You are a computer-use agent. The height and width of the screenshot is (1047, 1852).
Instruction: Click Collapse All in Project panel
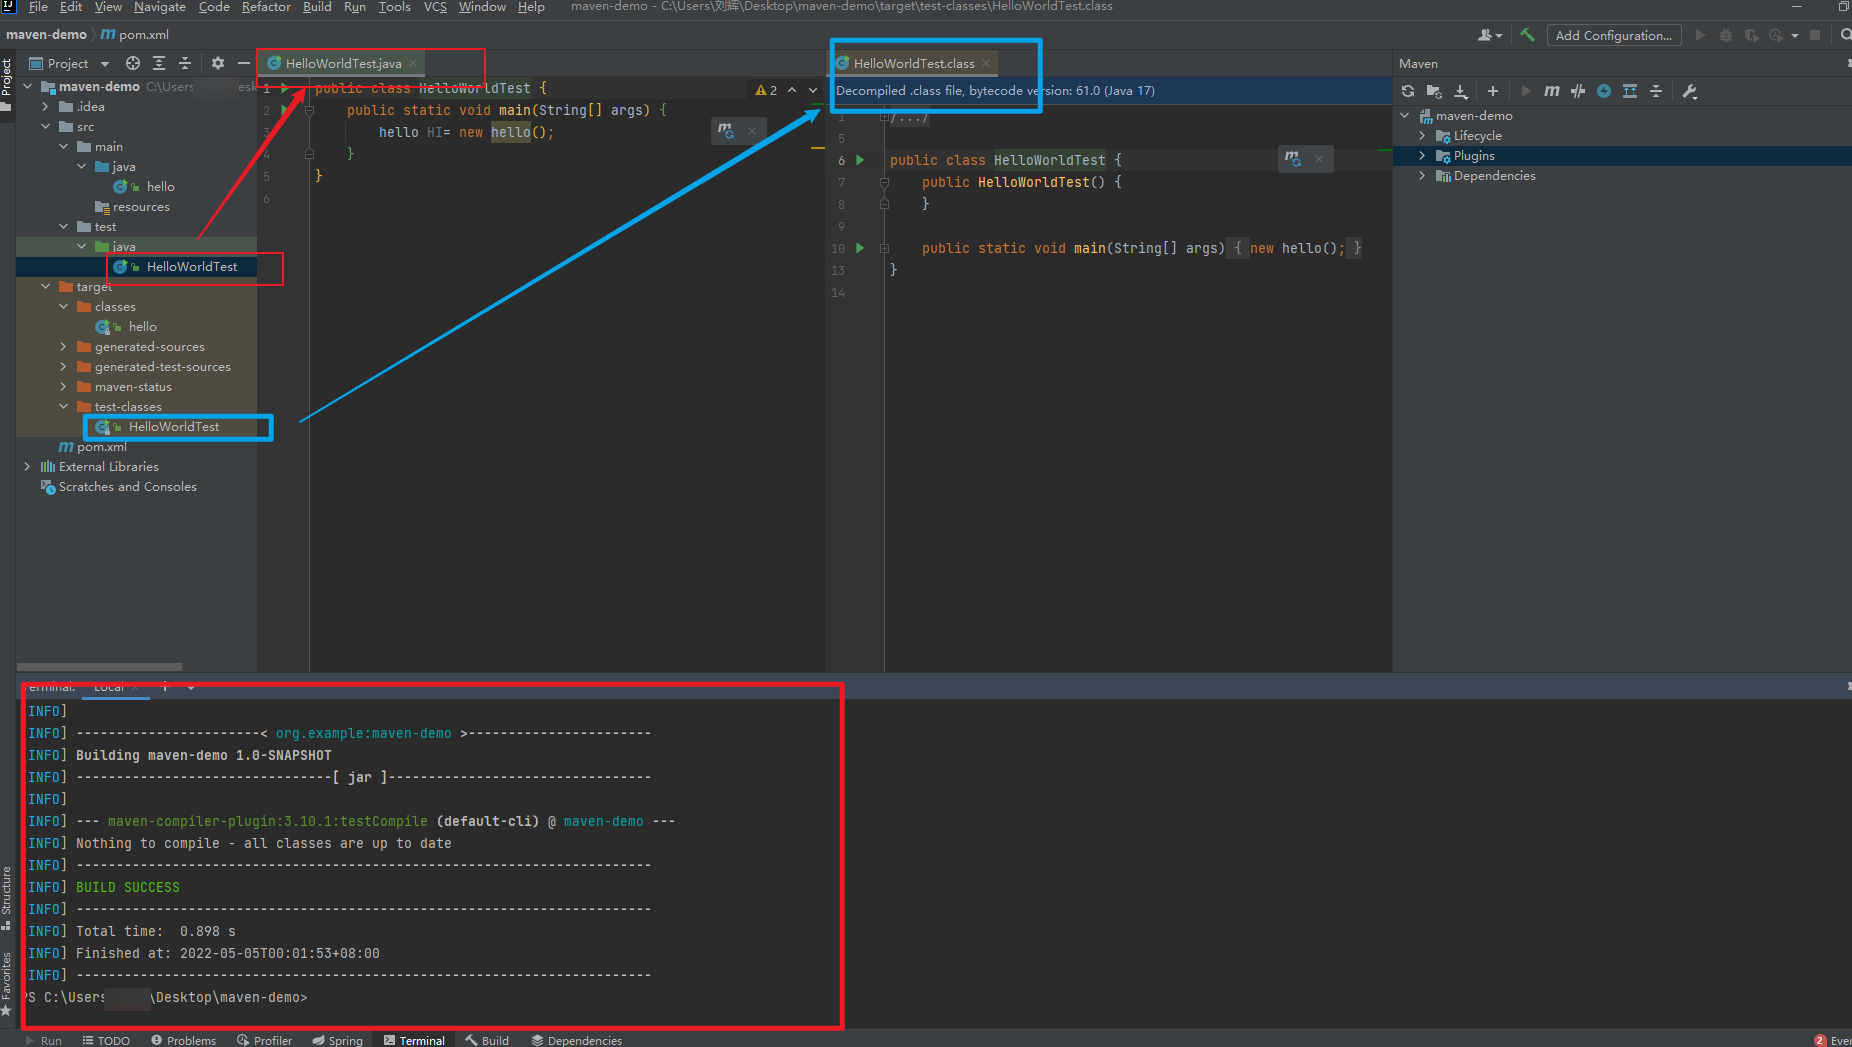point(185,63)
